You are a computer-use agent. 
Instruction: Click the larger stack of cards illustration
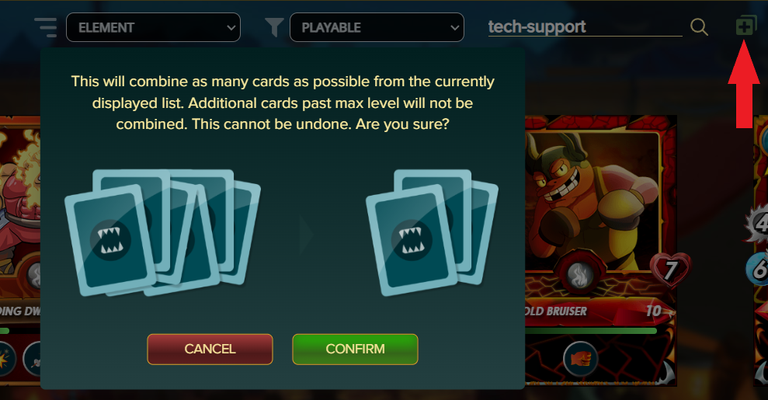pos(163,233)
